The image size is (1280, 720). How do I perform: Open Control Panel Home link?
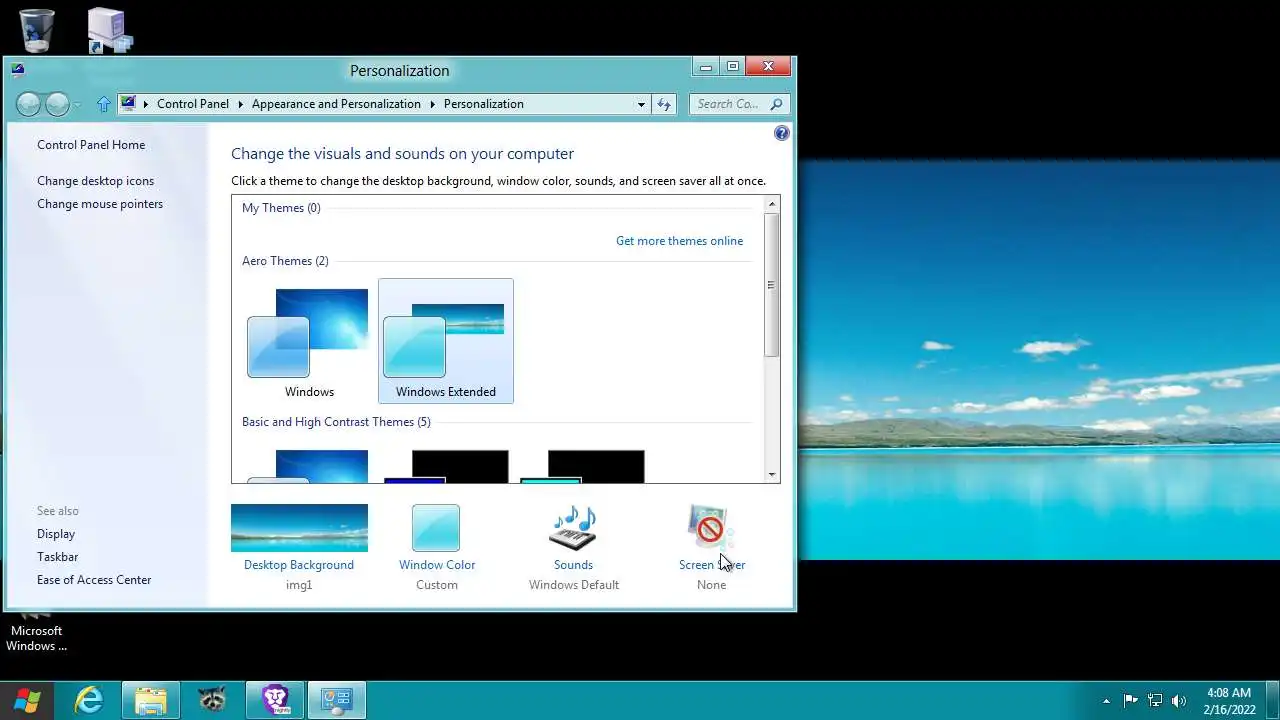click(91, 145)
